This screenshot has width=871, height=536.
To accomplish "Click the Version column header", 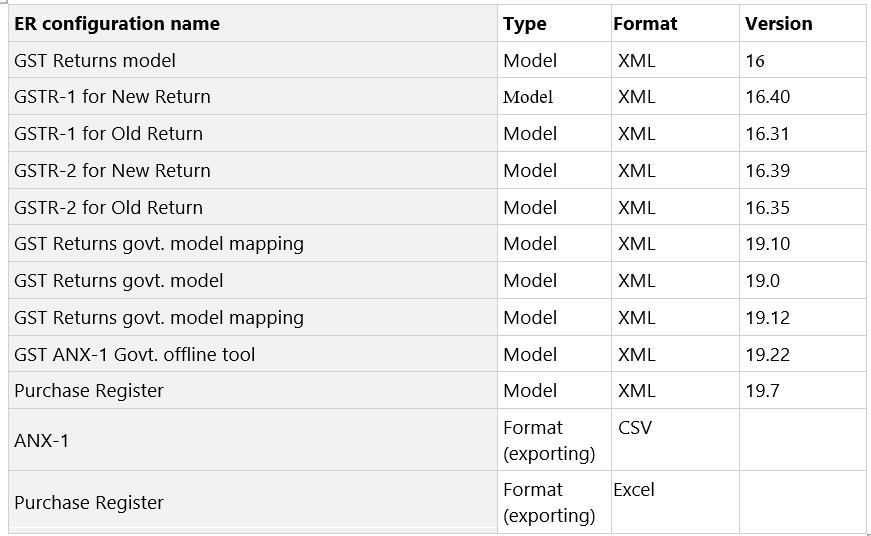I will [x=778, y=23].
